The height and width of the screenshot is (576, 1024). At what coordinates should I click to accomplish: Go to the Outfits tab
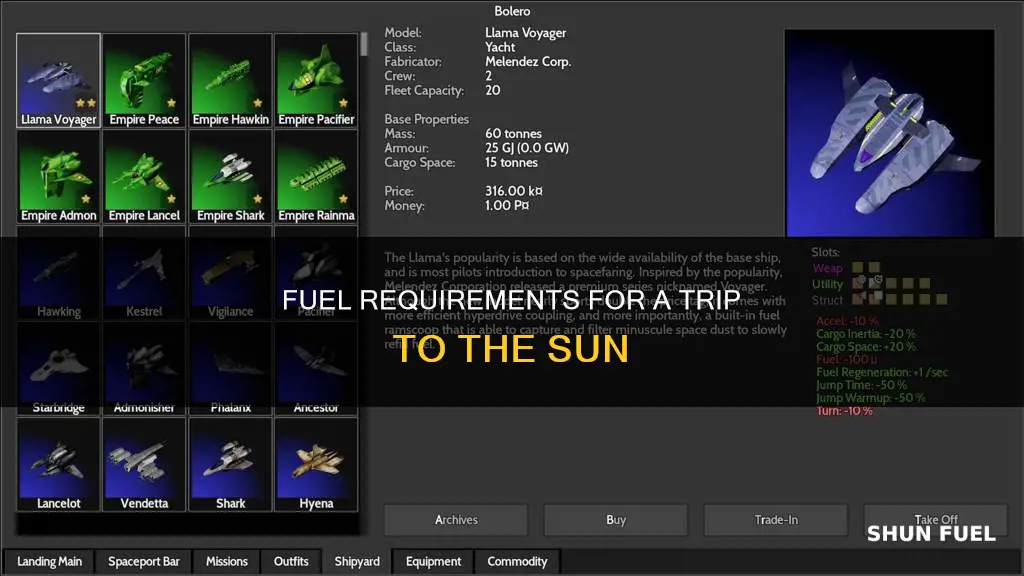[x=291, y=562]
